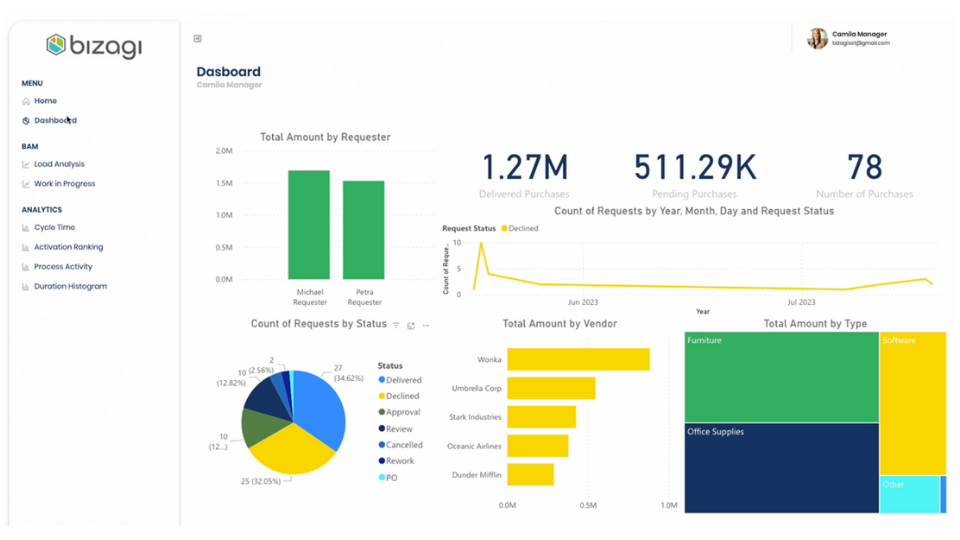960x540 pixels.
Task: Click focus mode icon on the pie chart
Action: click(x=411, y=325)
